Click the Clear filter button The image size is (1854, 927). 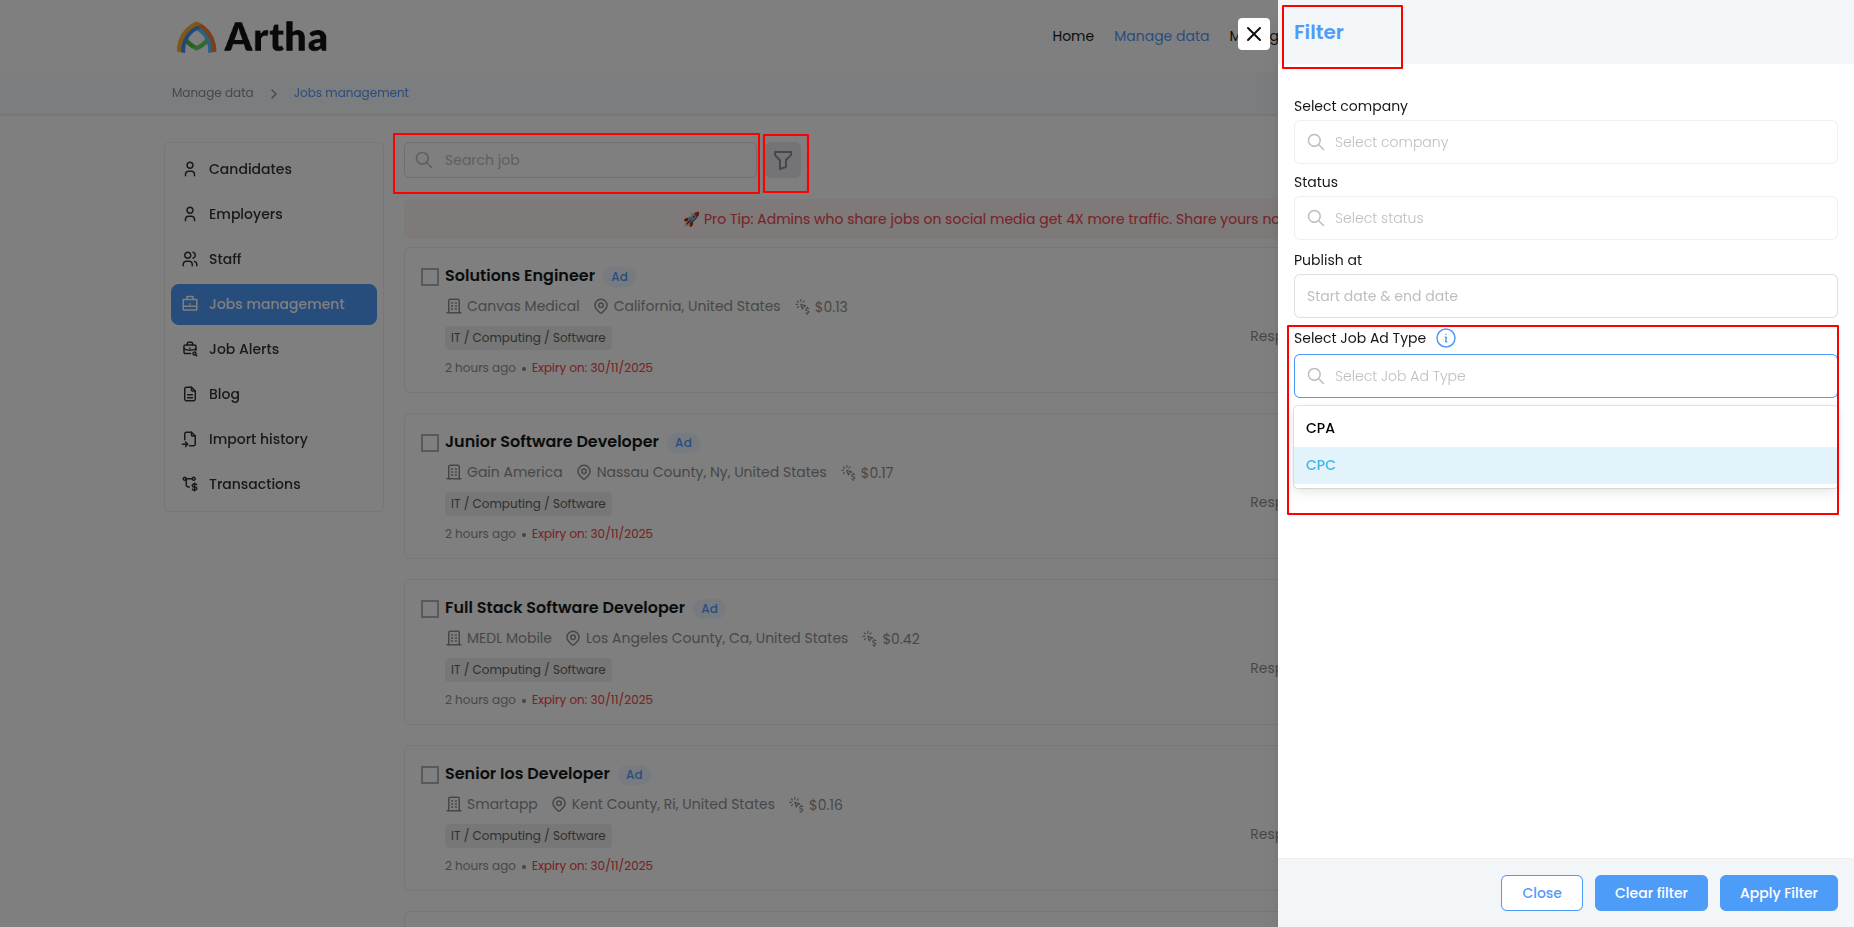(x=1650, y=893)
